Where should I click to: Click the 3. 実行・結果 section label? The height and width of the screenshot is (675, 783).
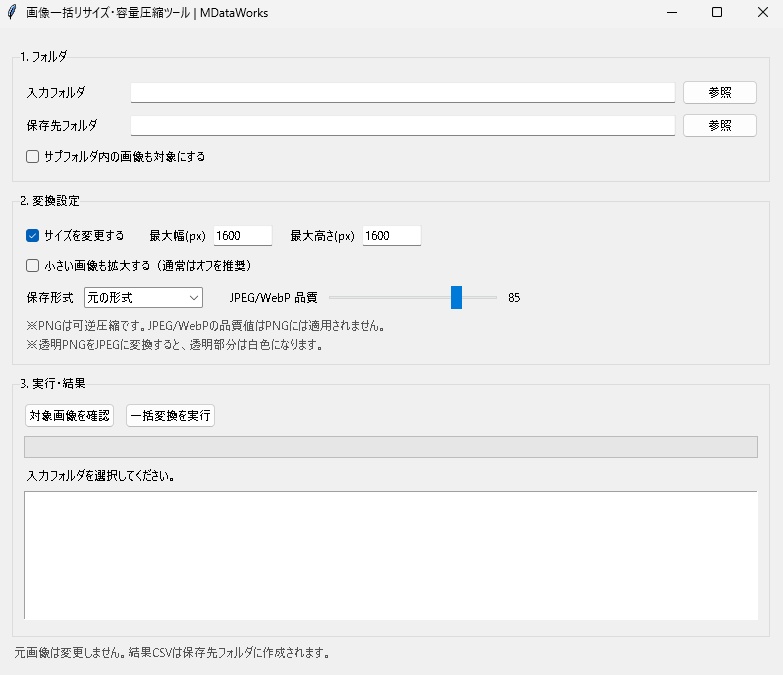(53, 383)
